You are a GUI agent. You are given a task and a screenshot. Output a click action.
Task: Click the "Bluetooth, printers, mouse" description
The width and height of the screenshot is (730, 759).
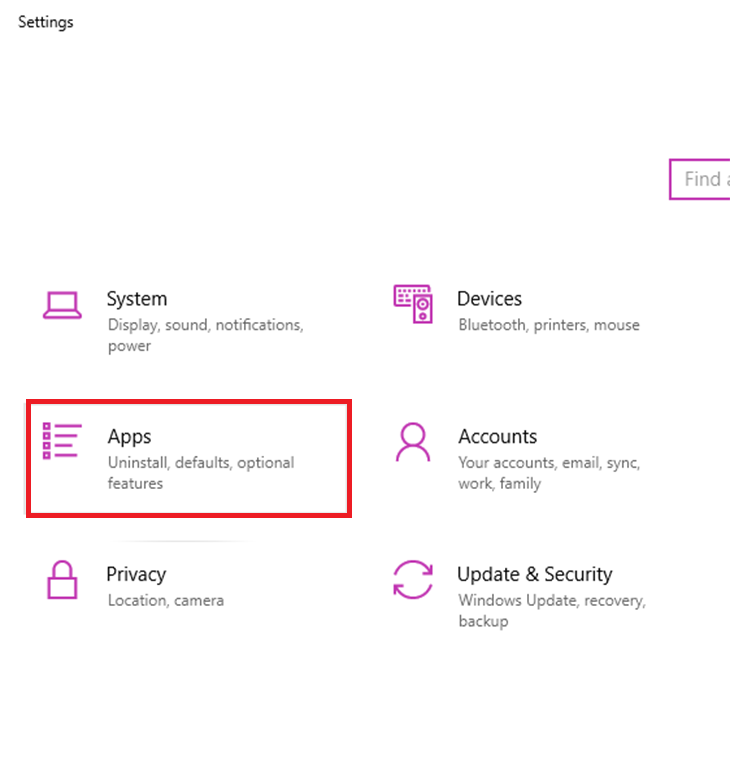click(x=549, y=325)
